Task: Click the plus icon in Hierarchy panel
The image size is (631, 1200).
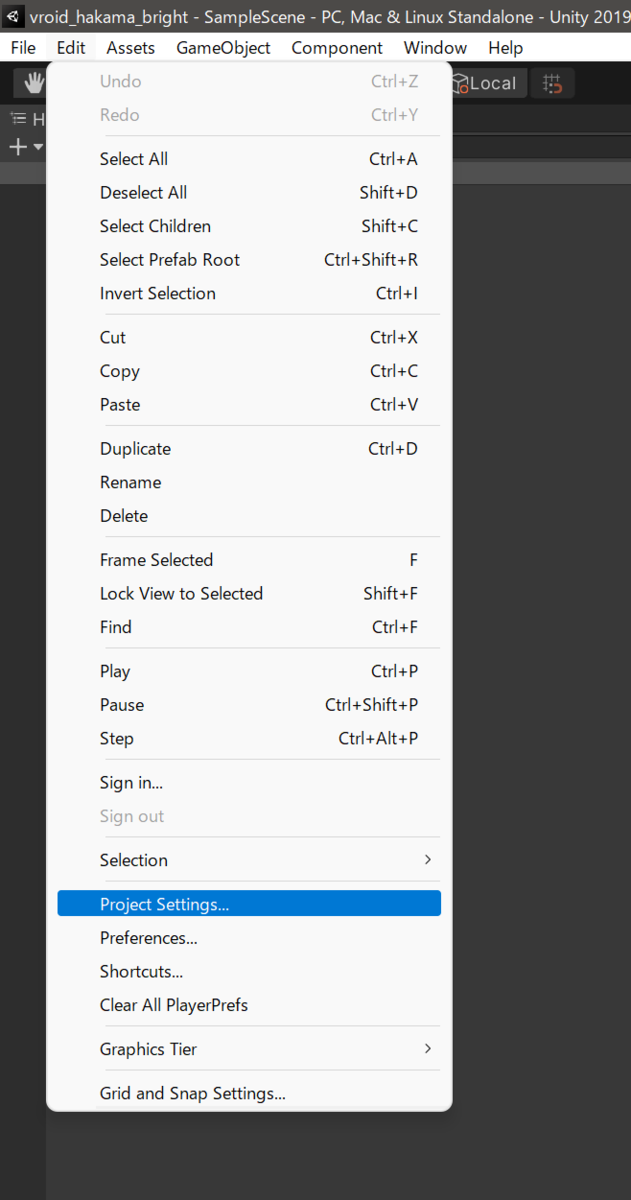Action: pyautogui.click(x=17, y=147)
